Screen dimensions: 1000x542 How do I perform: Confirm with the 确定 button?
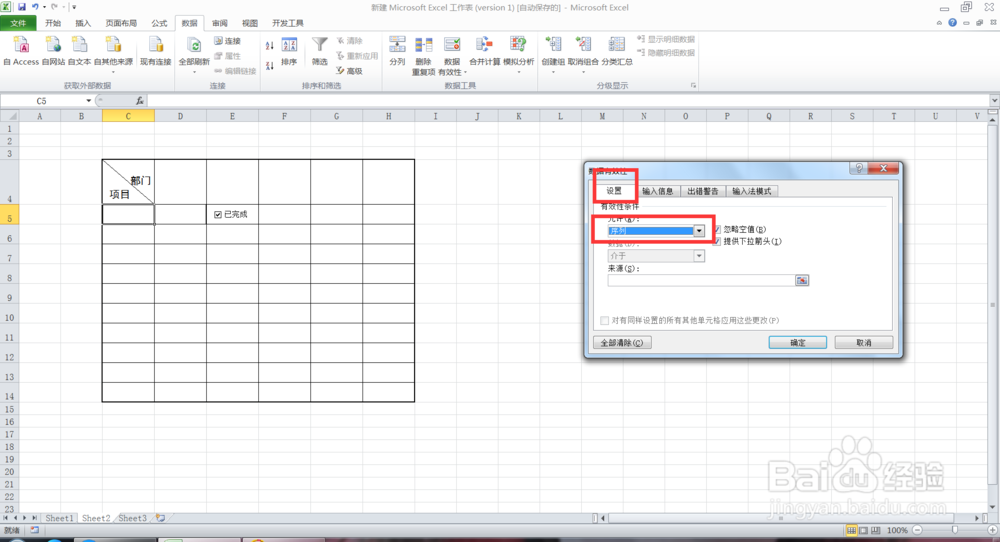[798, 343]
